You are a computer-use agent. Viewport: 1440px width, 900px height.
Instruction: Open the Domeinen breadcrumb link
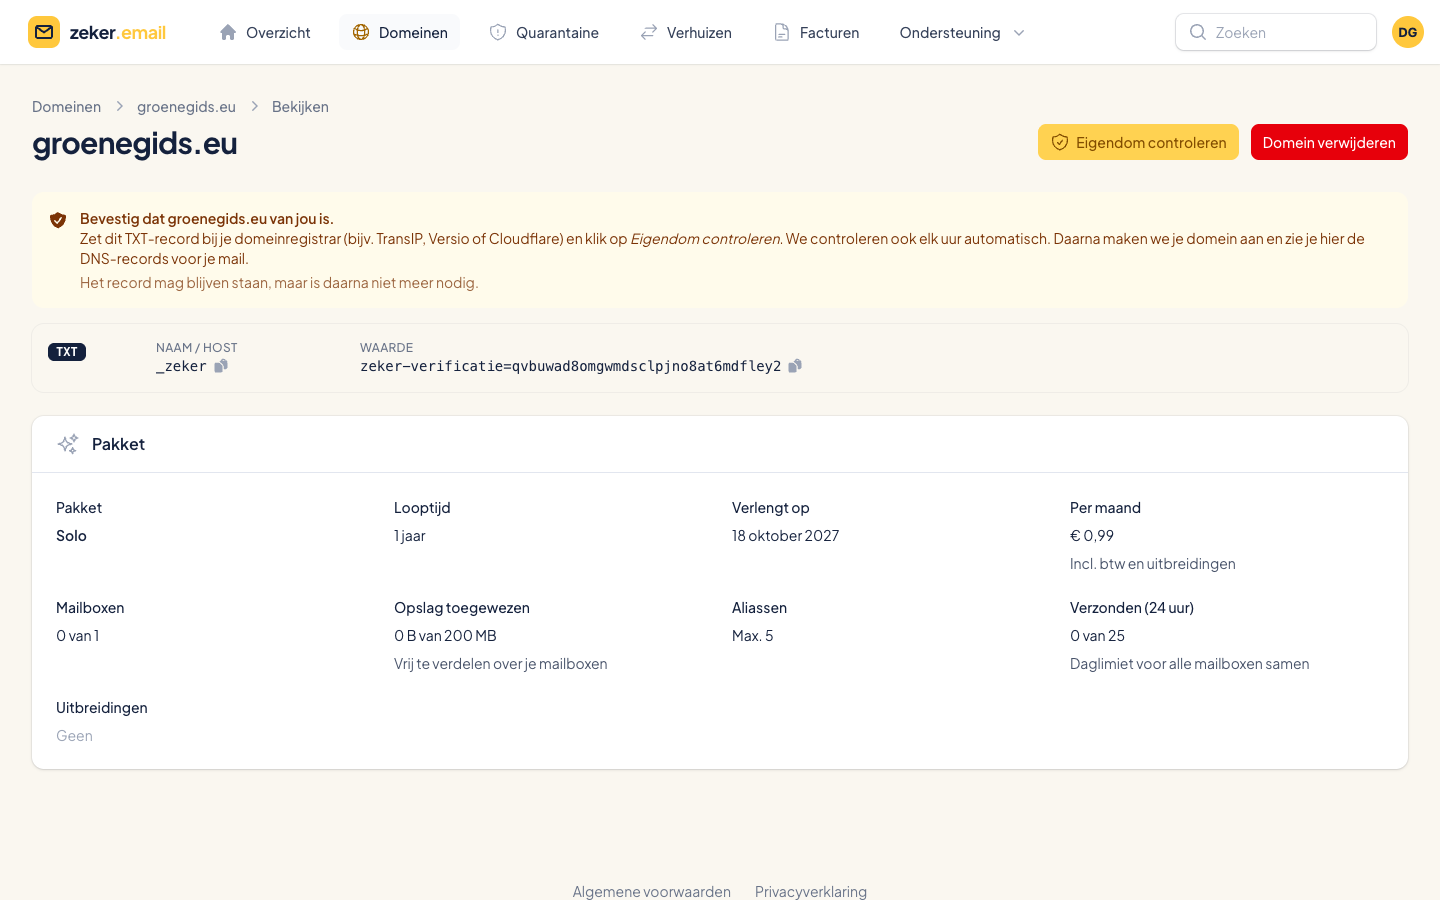[66, 107]
